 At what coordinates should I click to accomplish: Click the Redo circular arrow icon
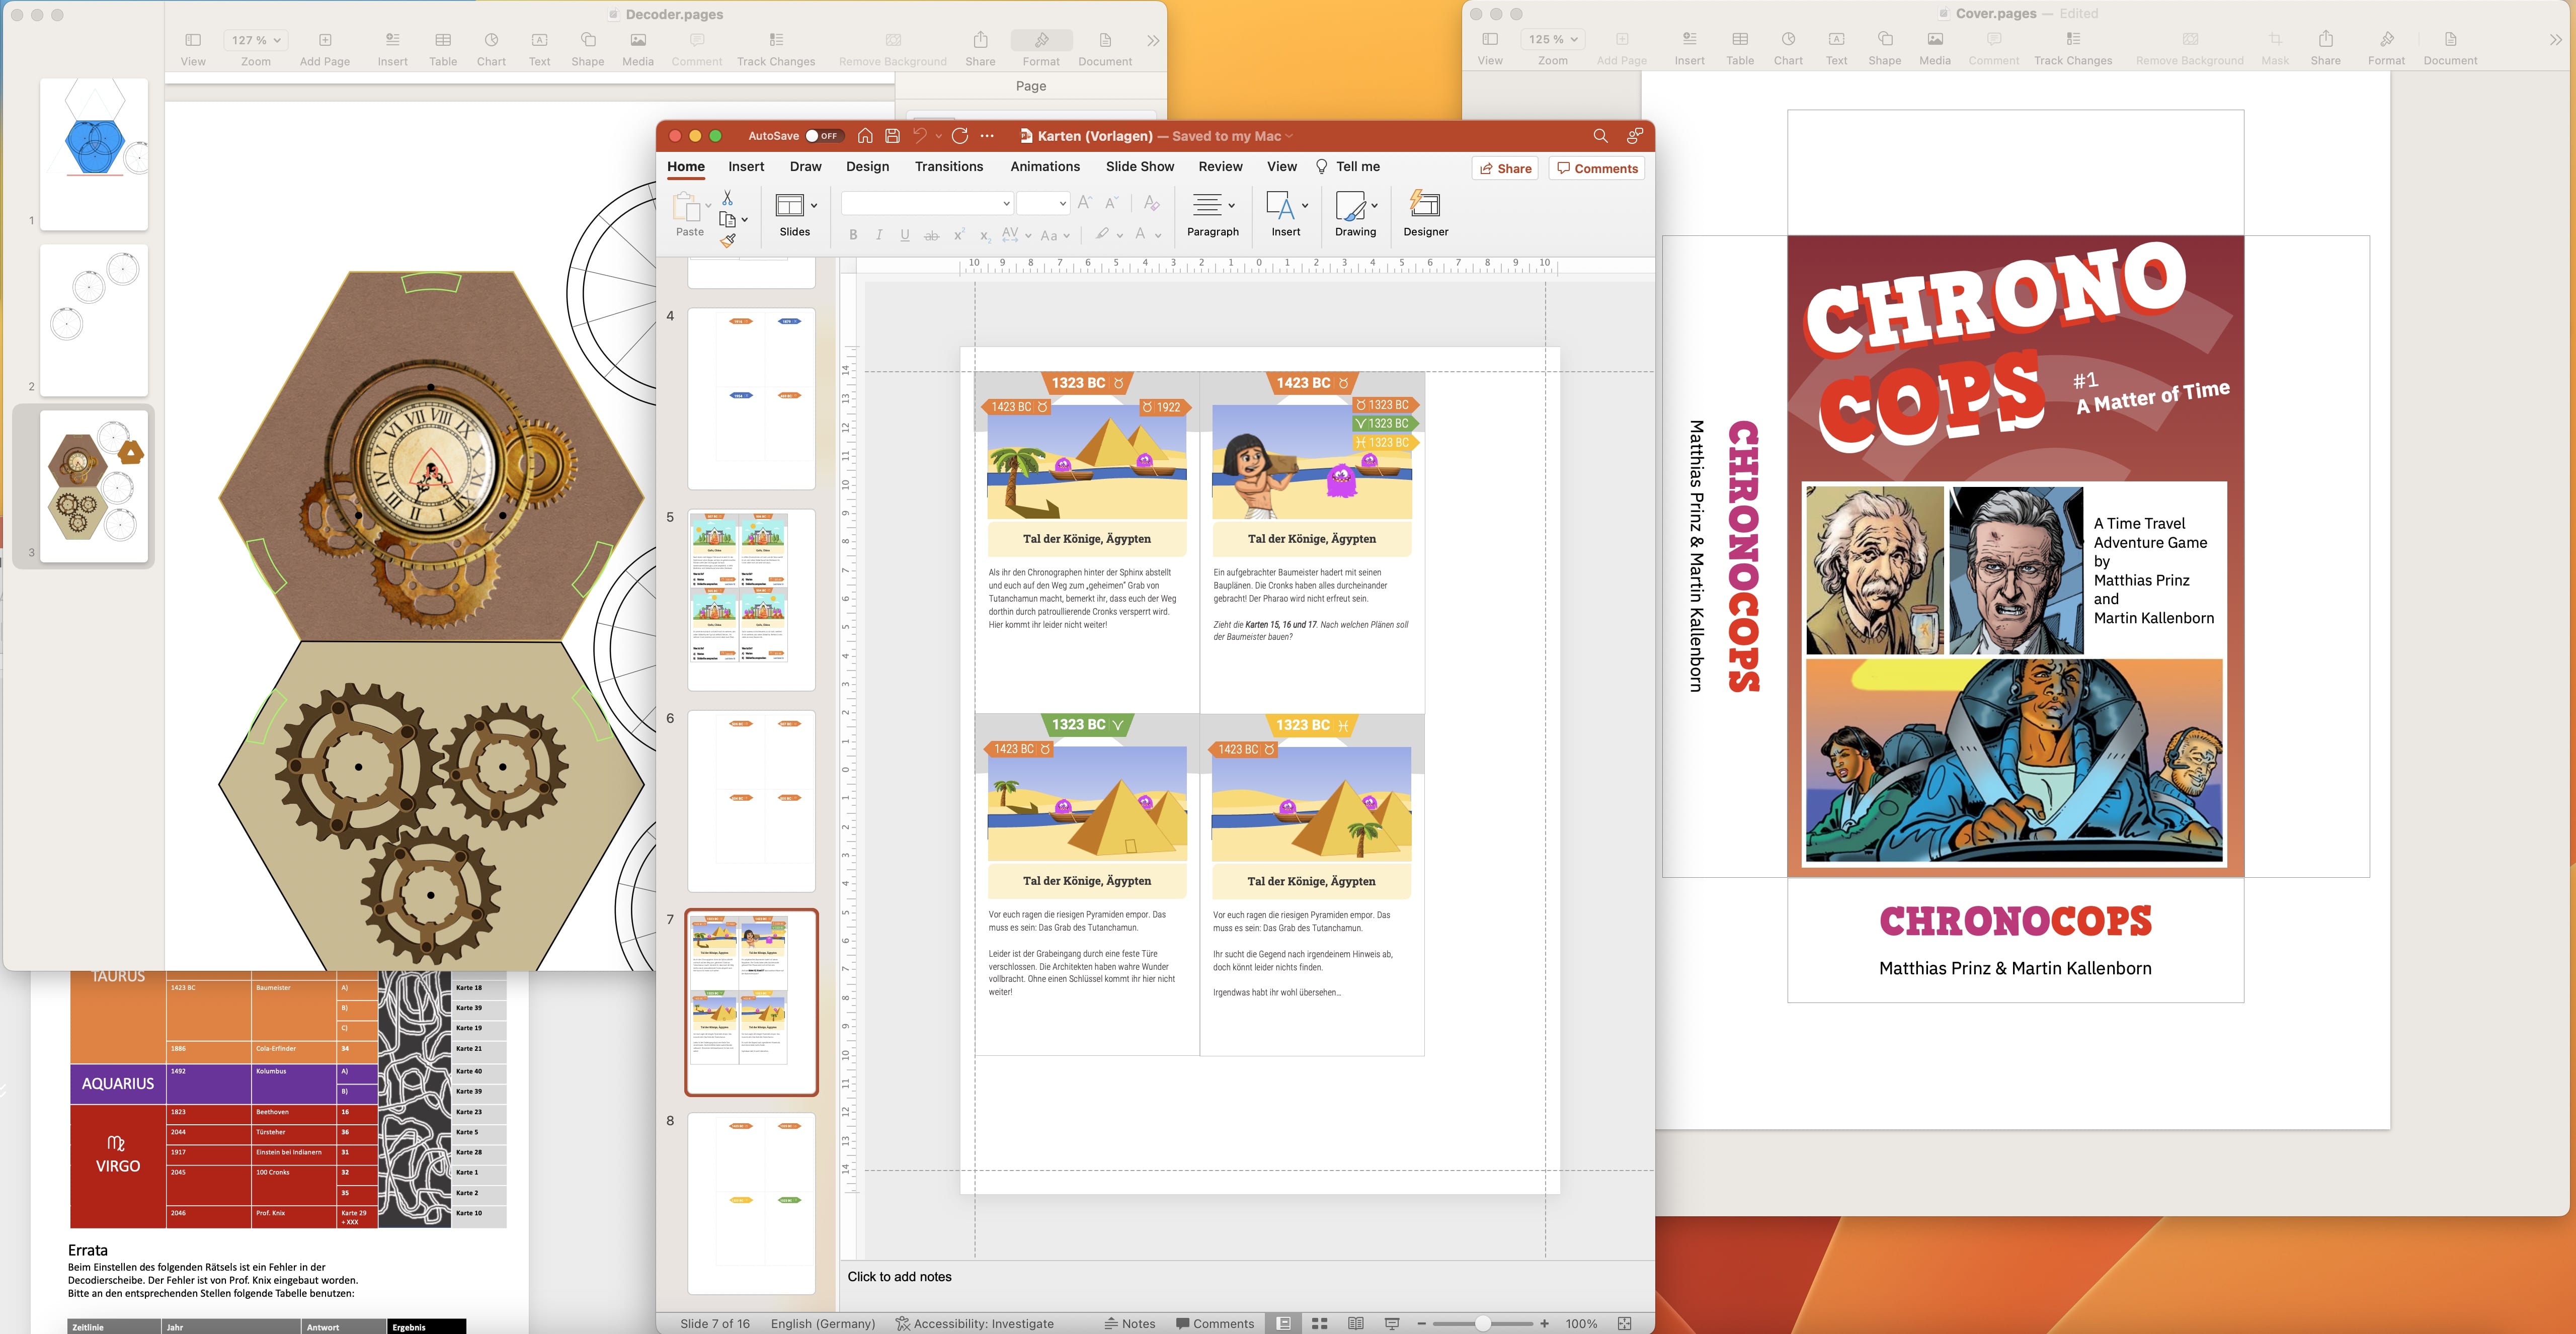(x=960, y=136)
